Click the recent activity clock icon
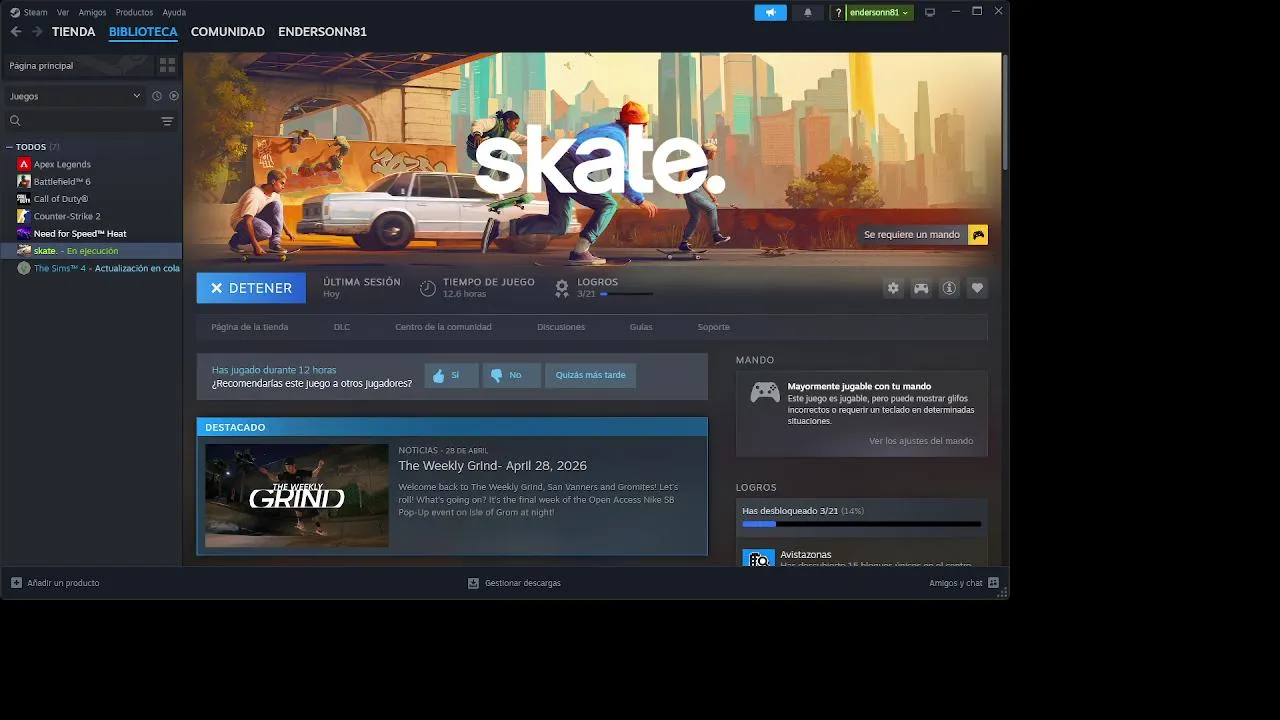The width and height of the screenshot is (1280, 720). 157,96
